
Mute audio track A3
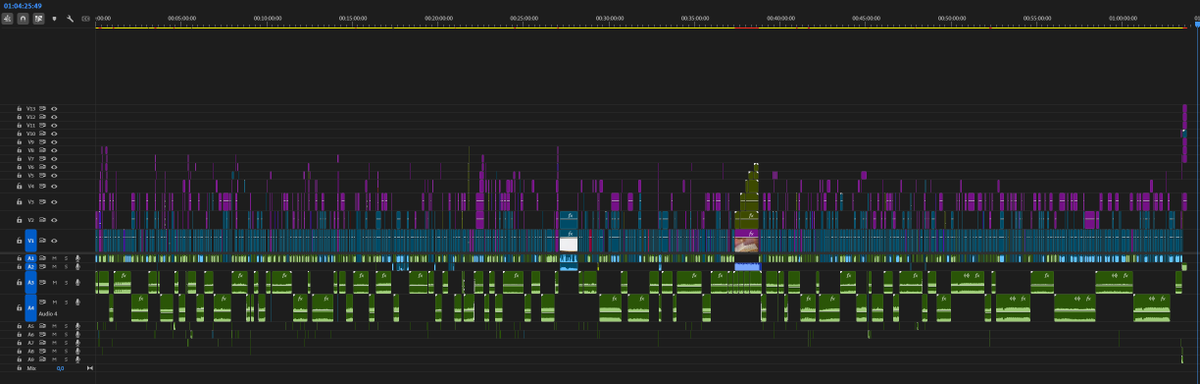[x=54, y=282]
